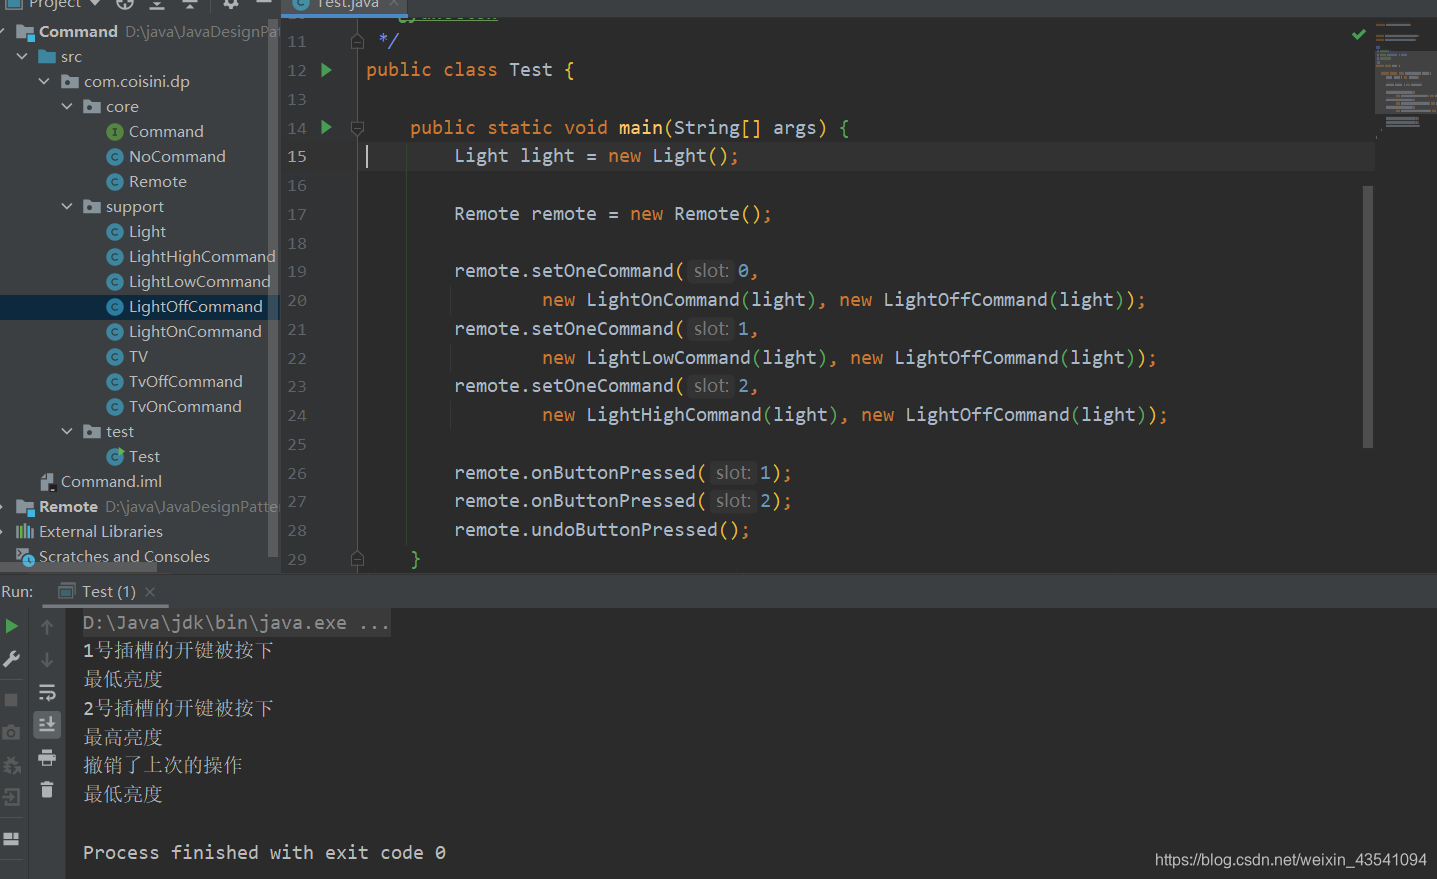
Task: Select Light class in support
Action: point(147,232)
